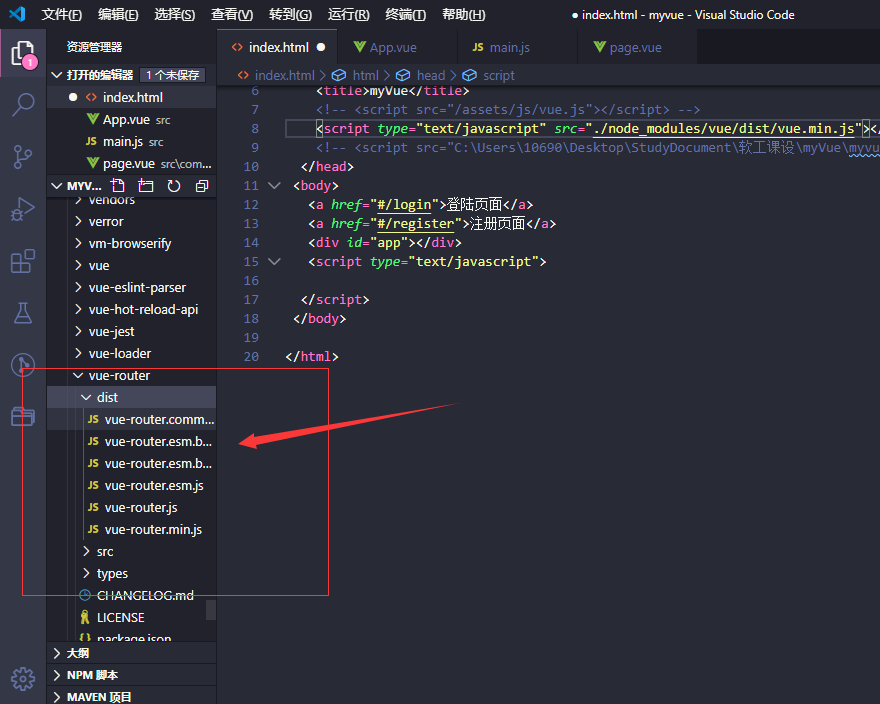This screenshot has width=880, height=704.
Task: Collapse the vue-router folder
Action: click(x=131, y=375)
